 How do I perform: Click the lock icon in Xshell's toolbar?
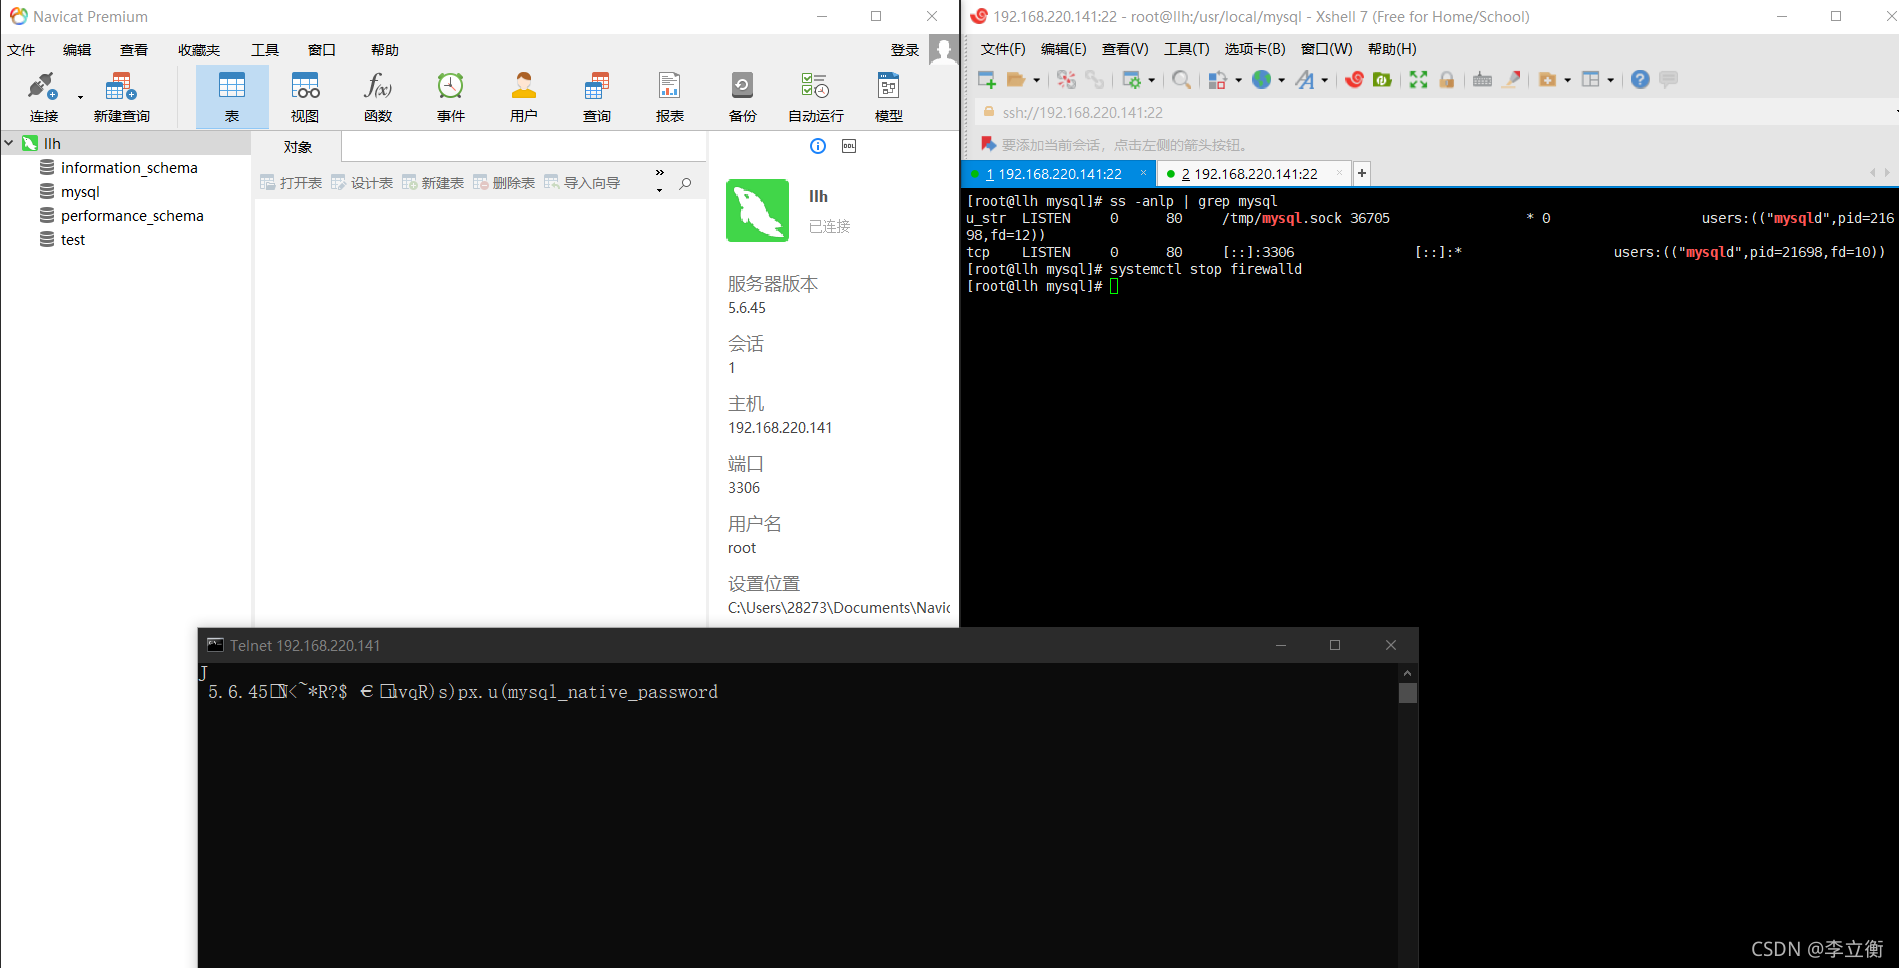pyautogui.click(x=1446, y=80)
